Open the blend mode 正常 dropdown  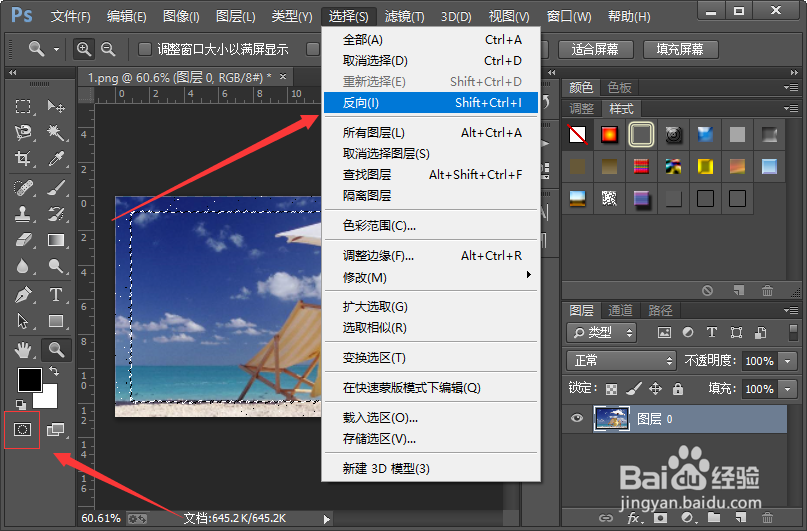[x=621, y=360]
